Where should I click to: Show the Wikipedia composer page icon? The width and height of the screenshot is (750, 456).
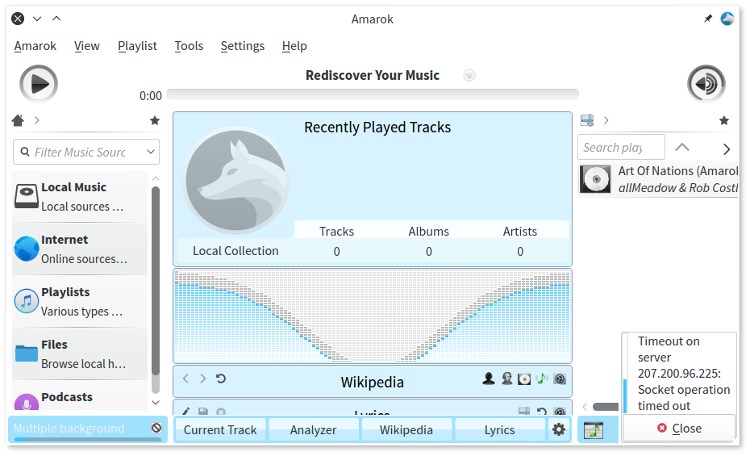point(507,379)
